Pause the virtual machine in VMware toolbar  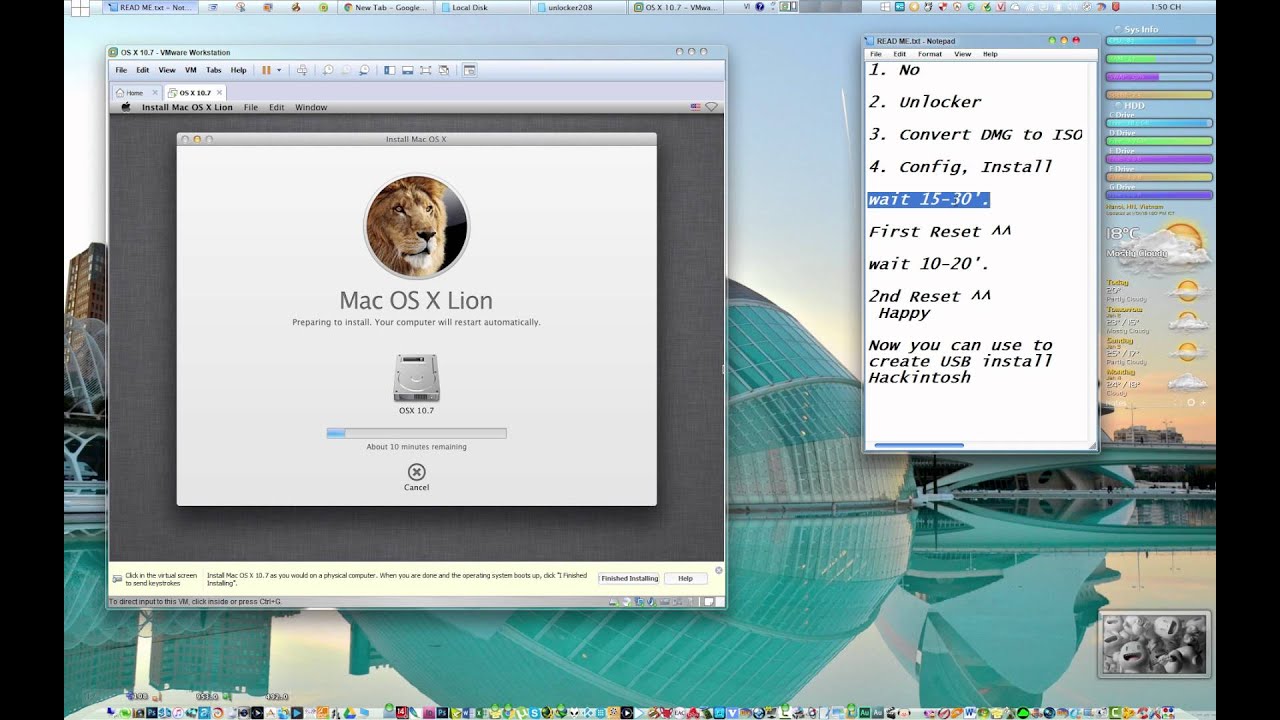(267, 70)
